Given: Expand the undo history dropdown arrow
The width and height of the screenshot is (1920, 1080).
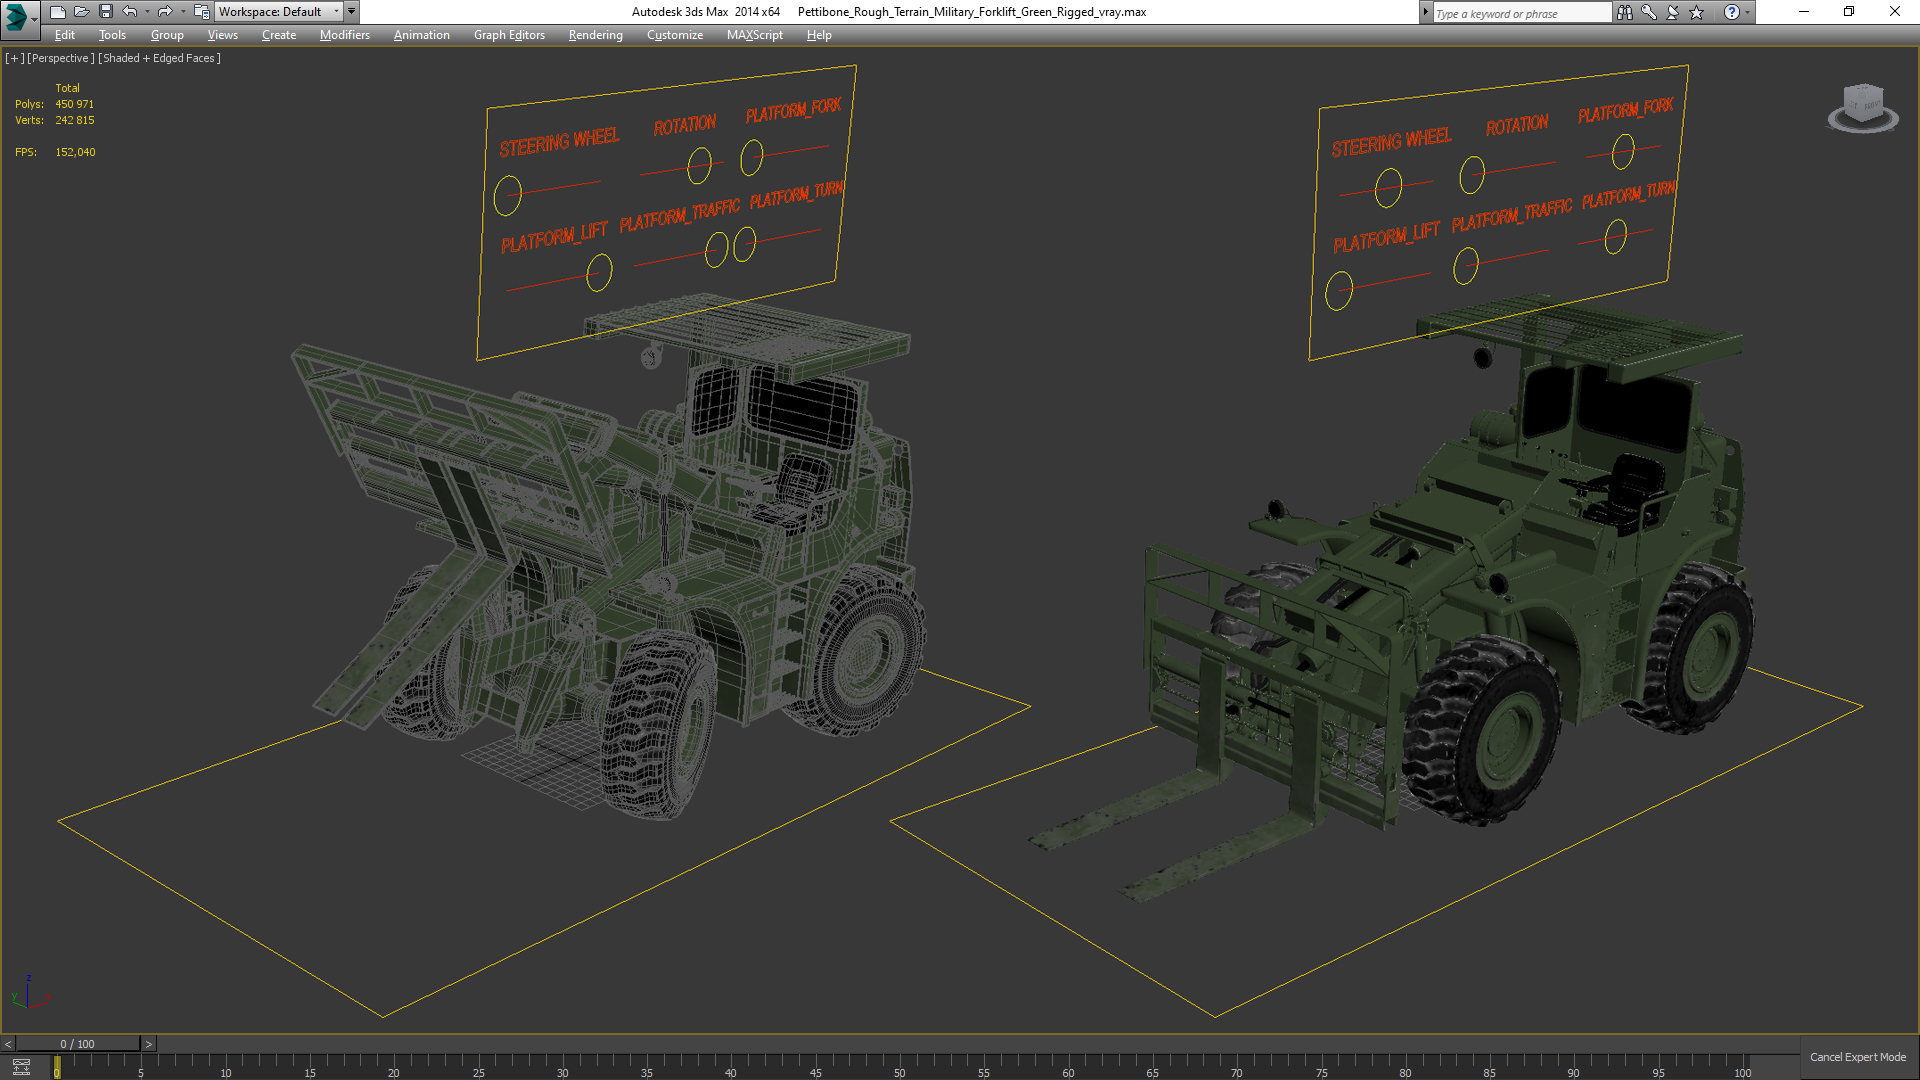Looking at the screenshot, I should coord(147,12).
